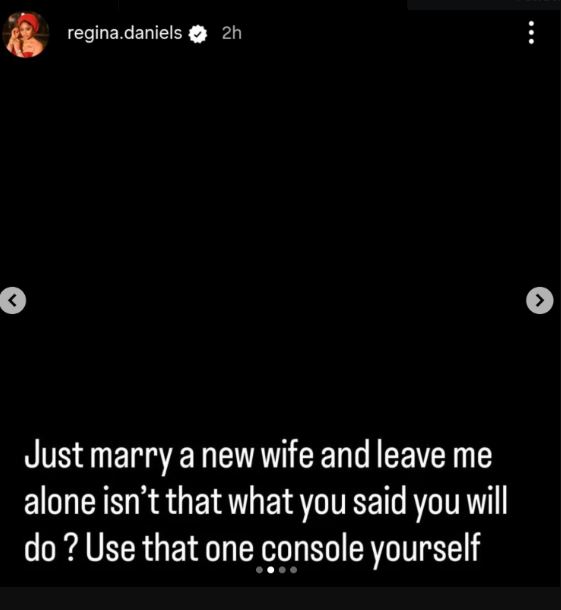Select the highlighted second slide dot
Image resolution: width=561 pixels, height=610 pixels.
pos(271,570)
